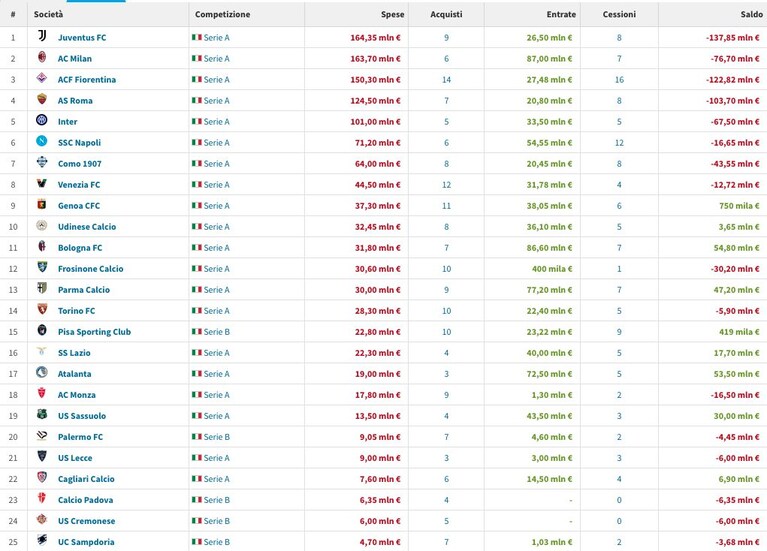Click the Torino FC crest icon

point(42,309)
